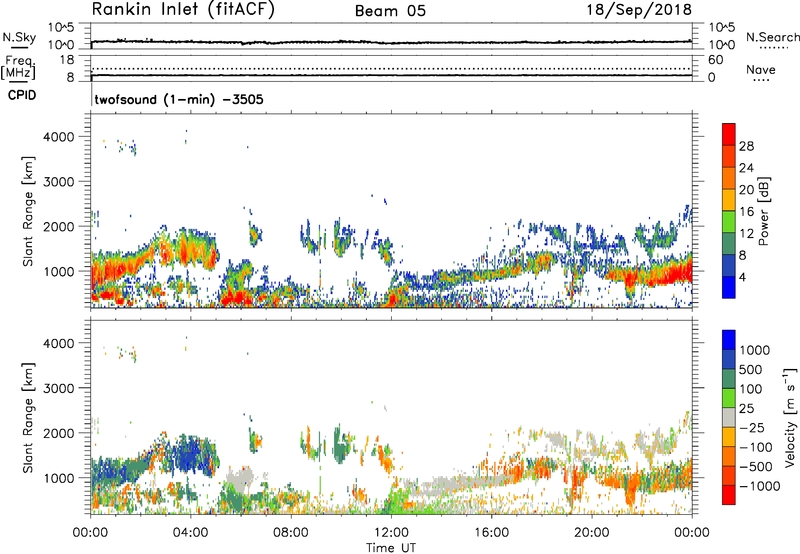
Task: Select 'twofsound (1-min) -3505' text
Action: point(179,99)
